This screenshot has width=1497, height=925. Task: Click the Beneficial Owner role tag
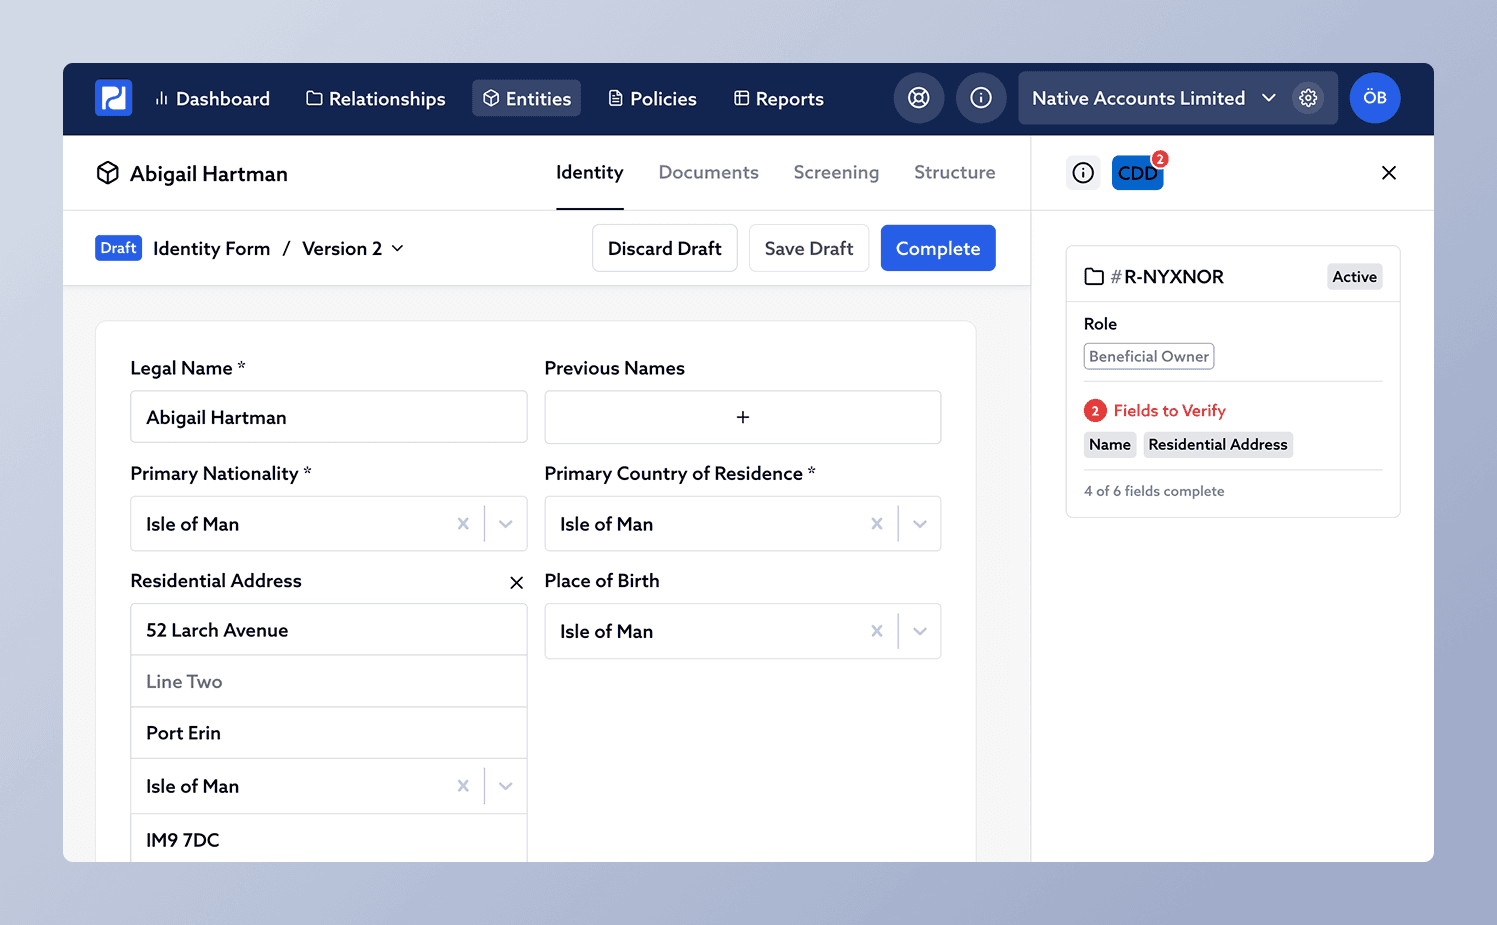click(1149, 356)
